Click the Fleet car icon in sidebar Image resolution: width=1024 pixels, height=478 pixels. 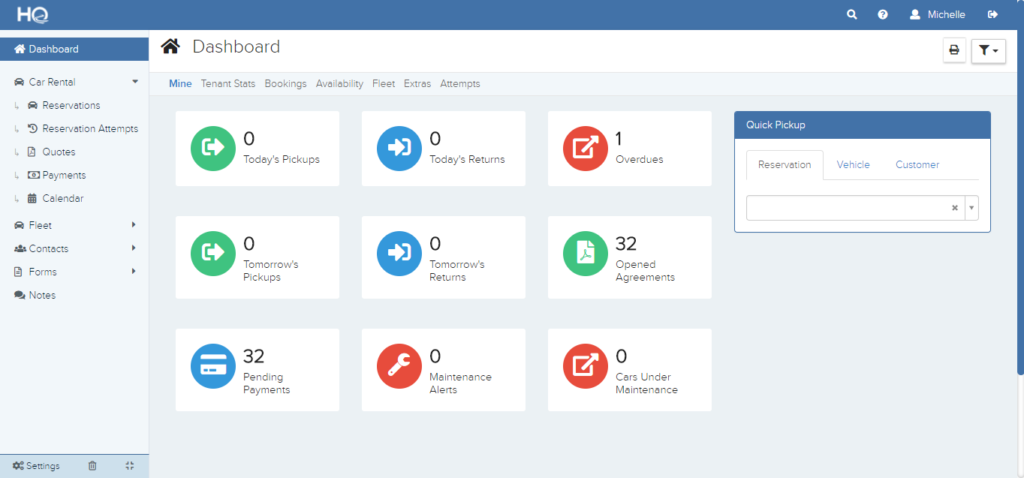[x=19, y=225]
